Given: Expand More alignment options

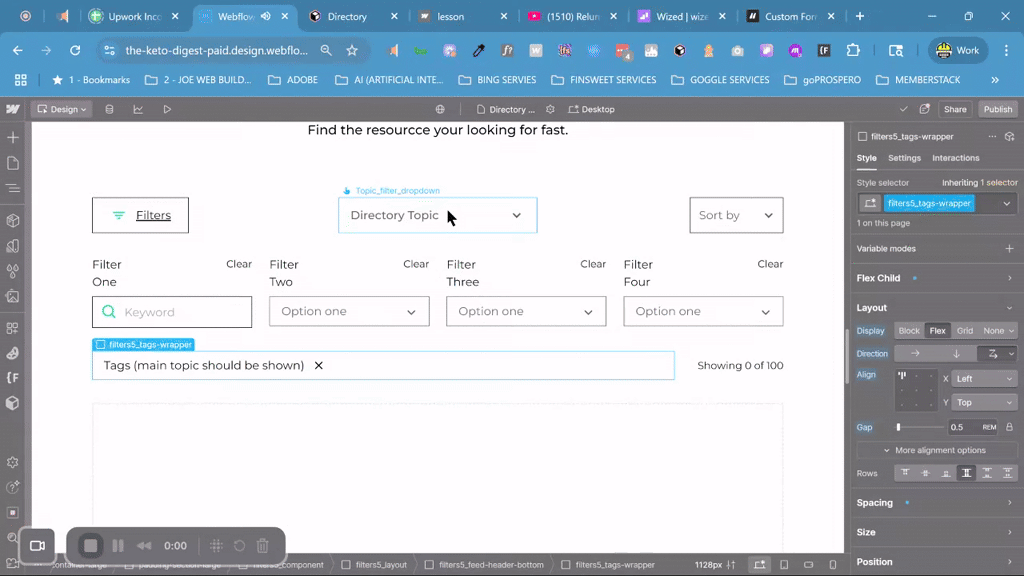Looking at the screenshot, I should point(934,450).
